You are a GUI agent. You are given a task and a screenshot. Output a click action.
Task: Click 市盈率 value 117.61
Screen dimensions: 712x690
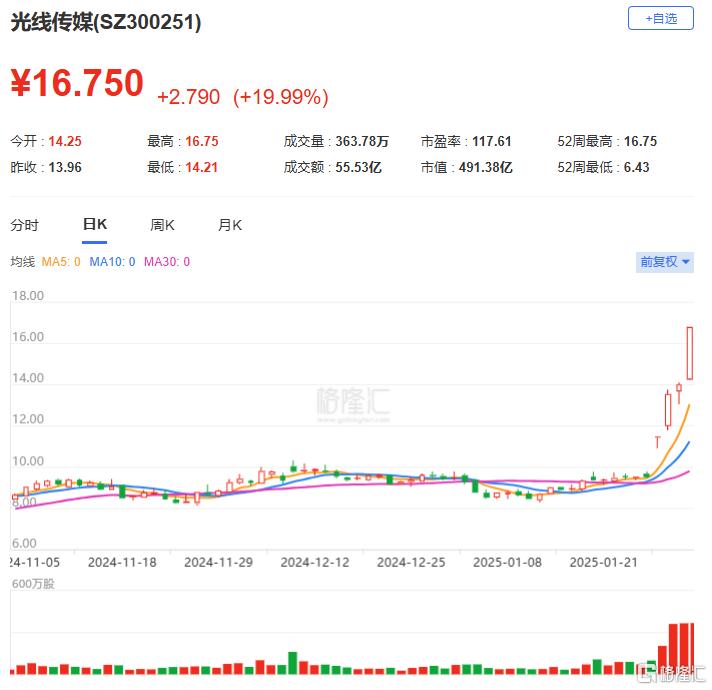pos(492,141)
